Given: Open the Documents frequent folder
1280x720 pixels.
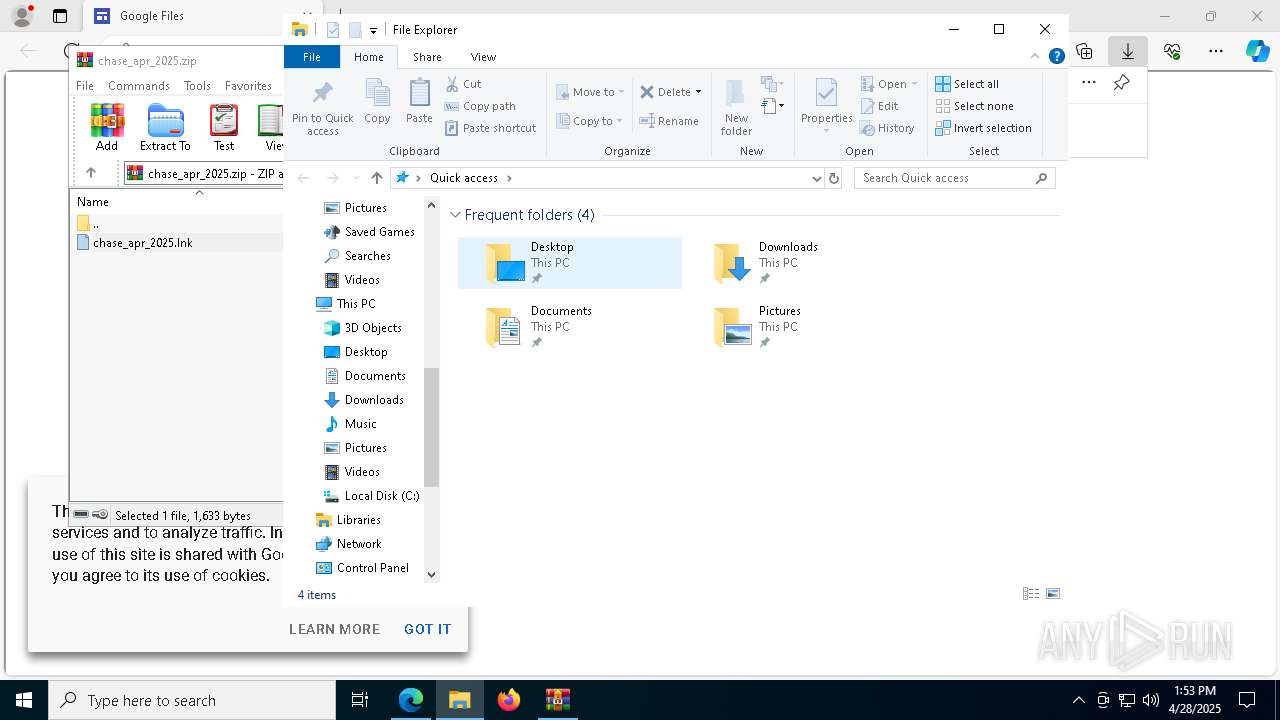Looking at the screenshot, I should pos(570,327).
